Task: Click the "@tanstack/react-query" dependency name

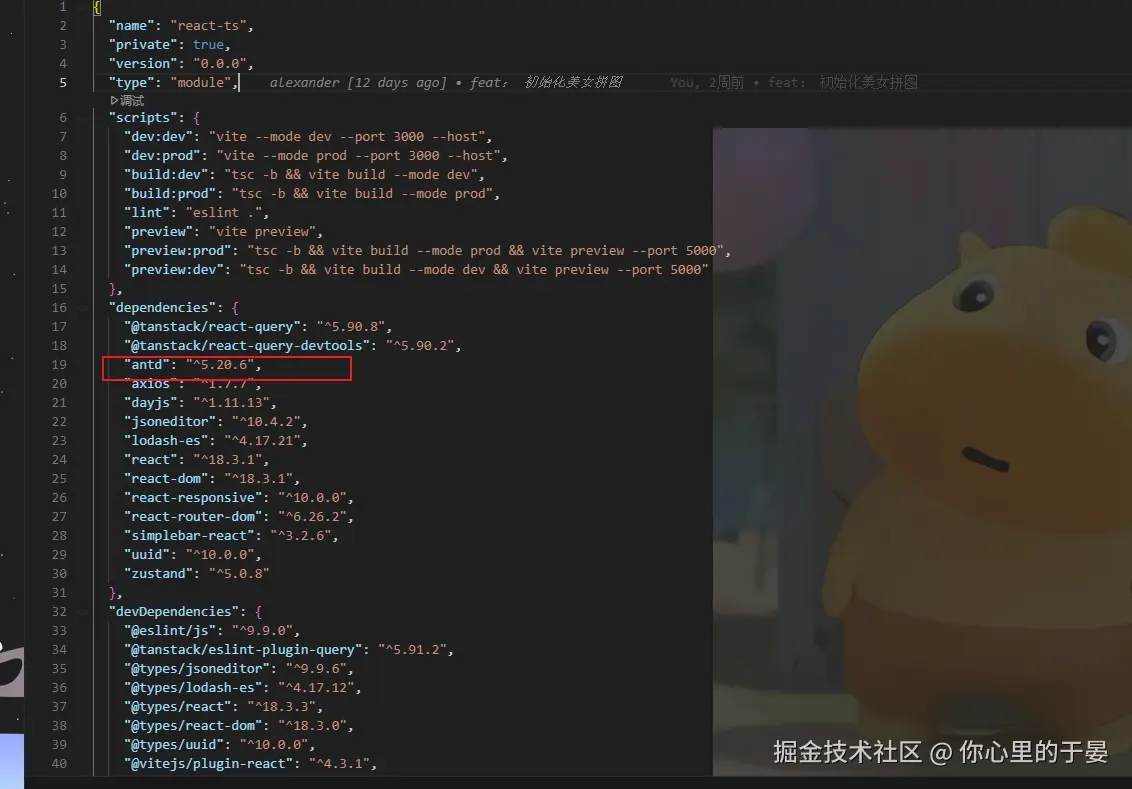Action: tap(212, 326)
